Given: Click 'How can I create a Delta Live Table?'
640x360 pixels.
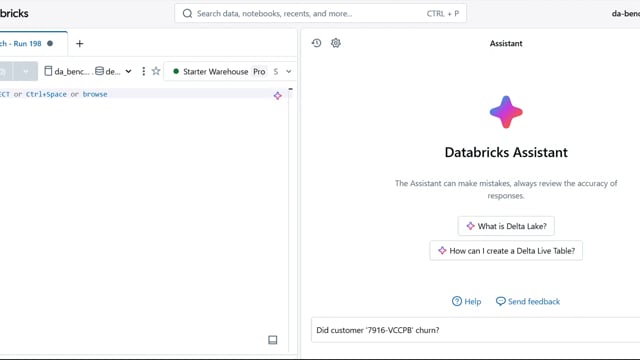Looking at the screenshot, I should click(506, 251).
